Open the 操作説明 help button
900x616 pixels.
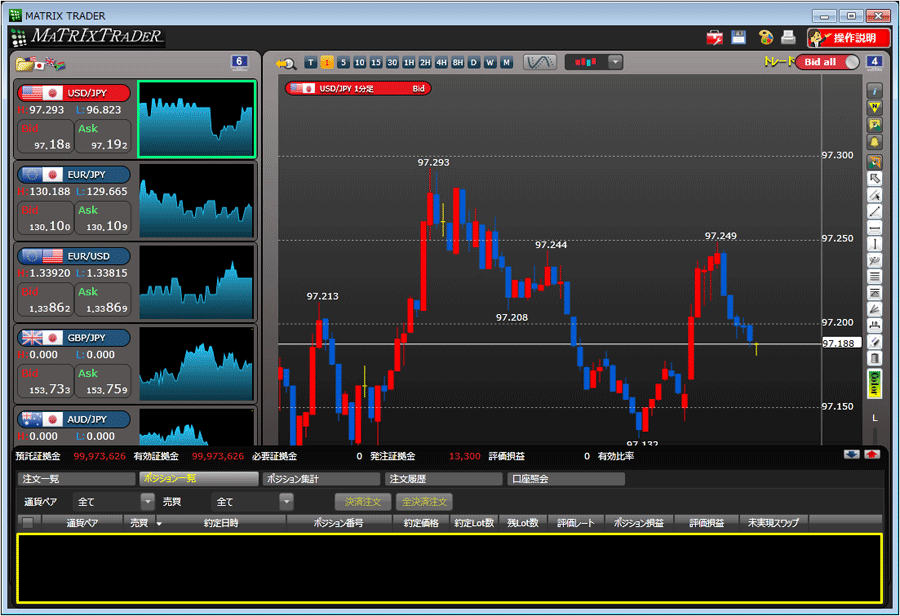coord(848,38)
